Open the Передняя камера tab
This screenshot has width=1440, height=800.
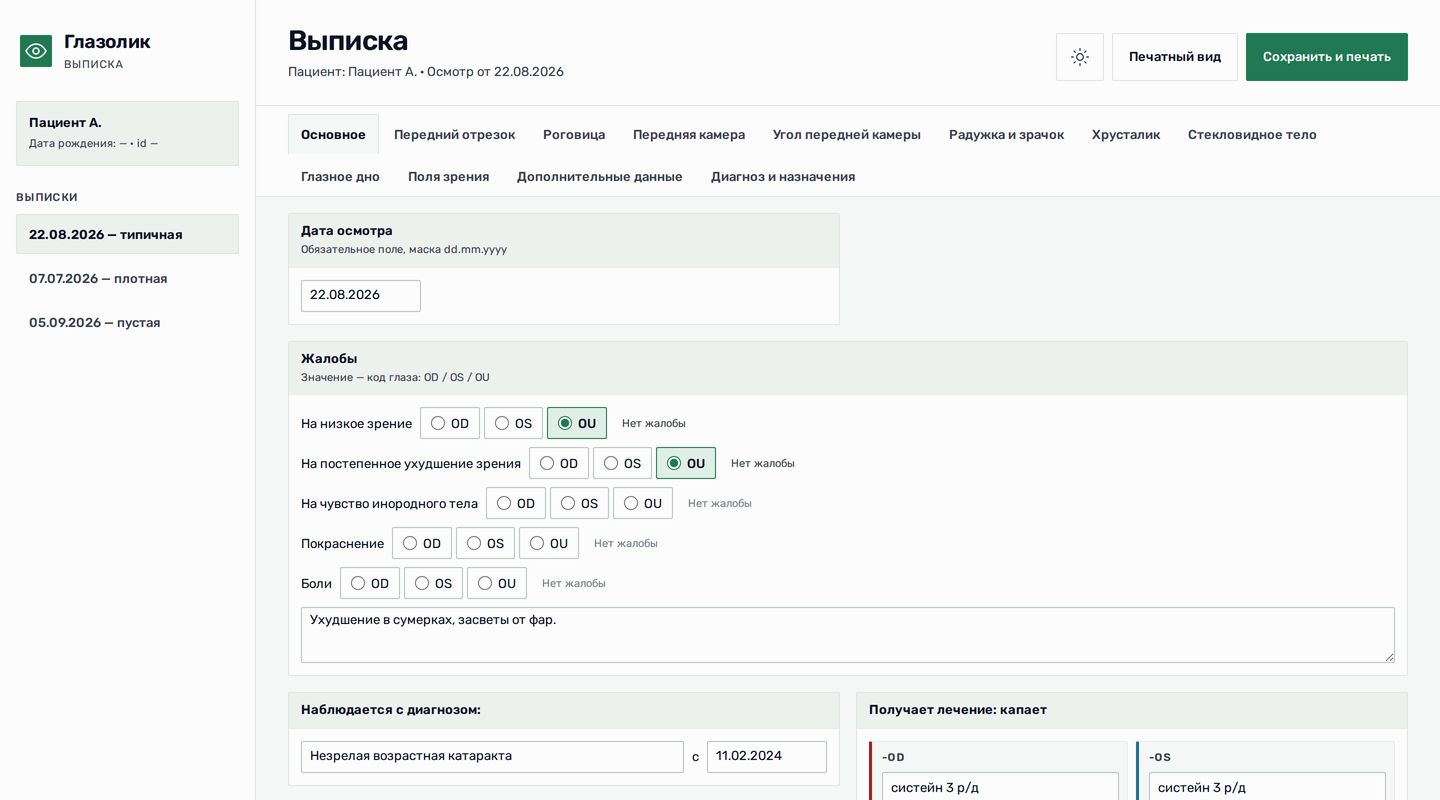click(x=689, y=134)
